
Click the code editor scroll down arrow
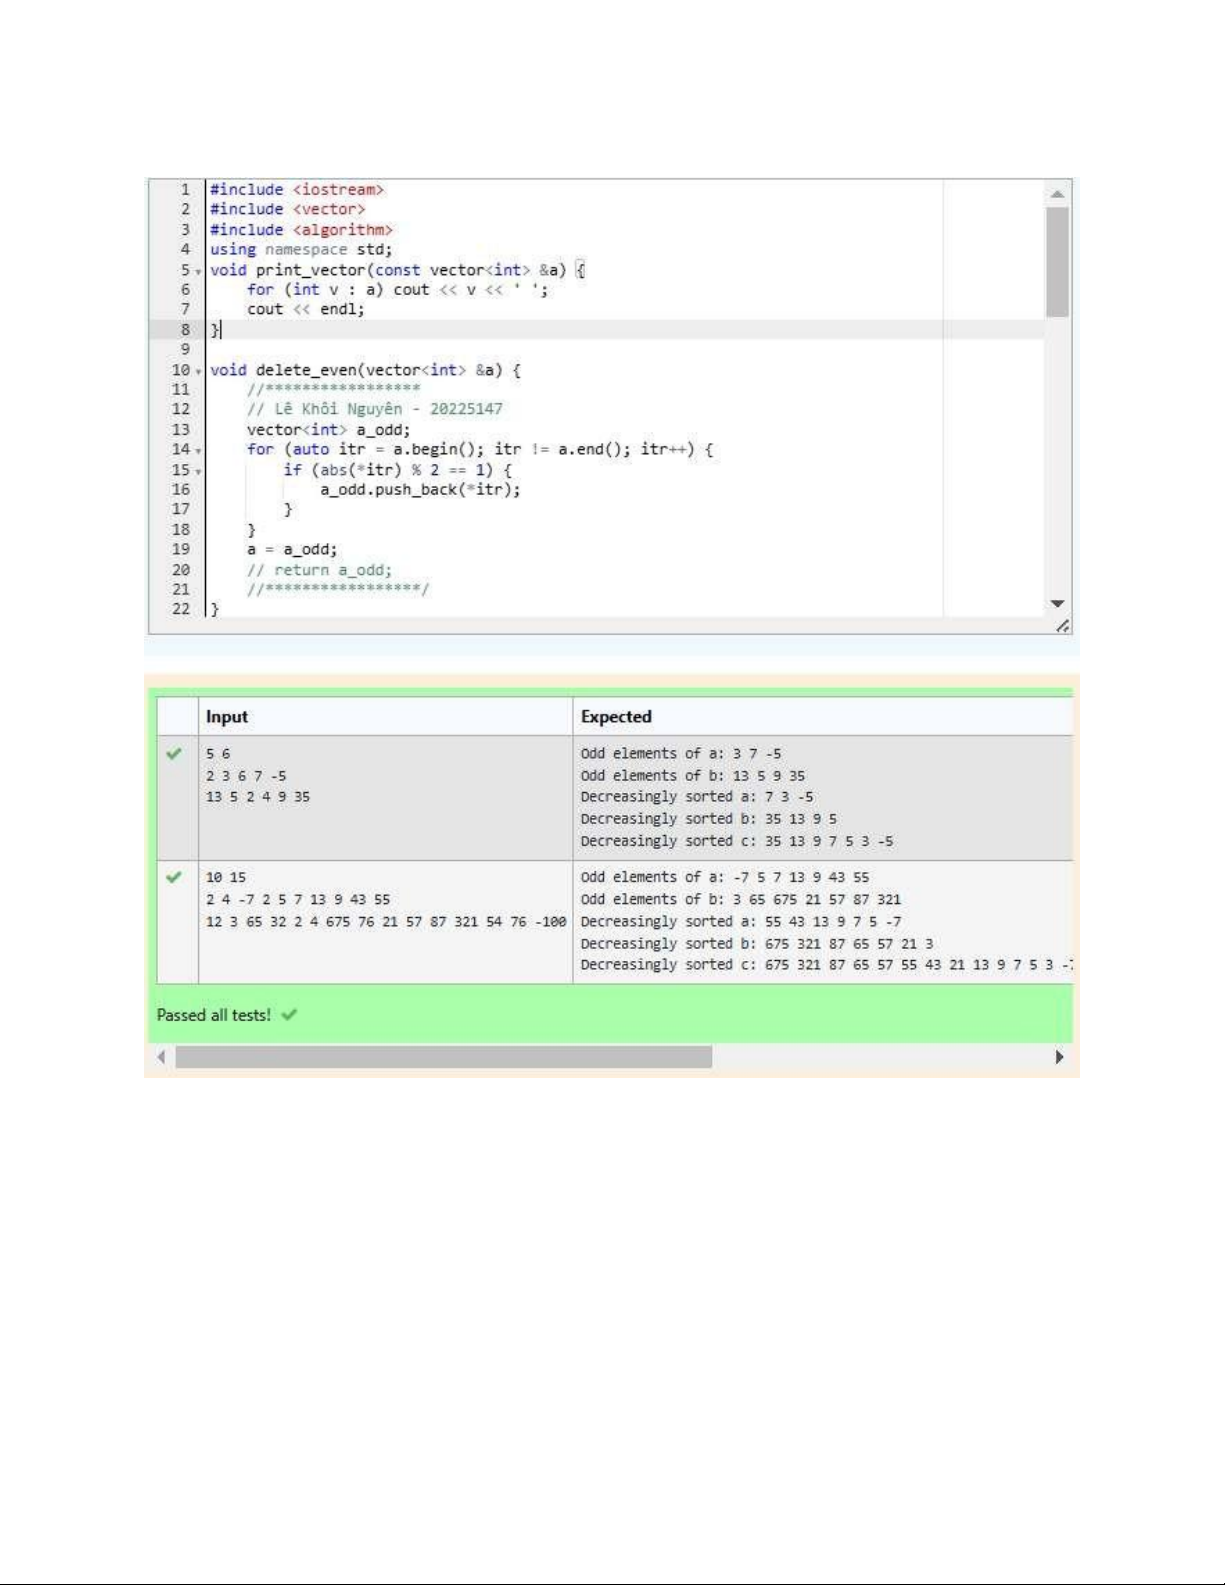(1057, 604)
